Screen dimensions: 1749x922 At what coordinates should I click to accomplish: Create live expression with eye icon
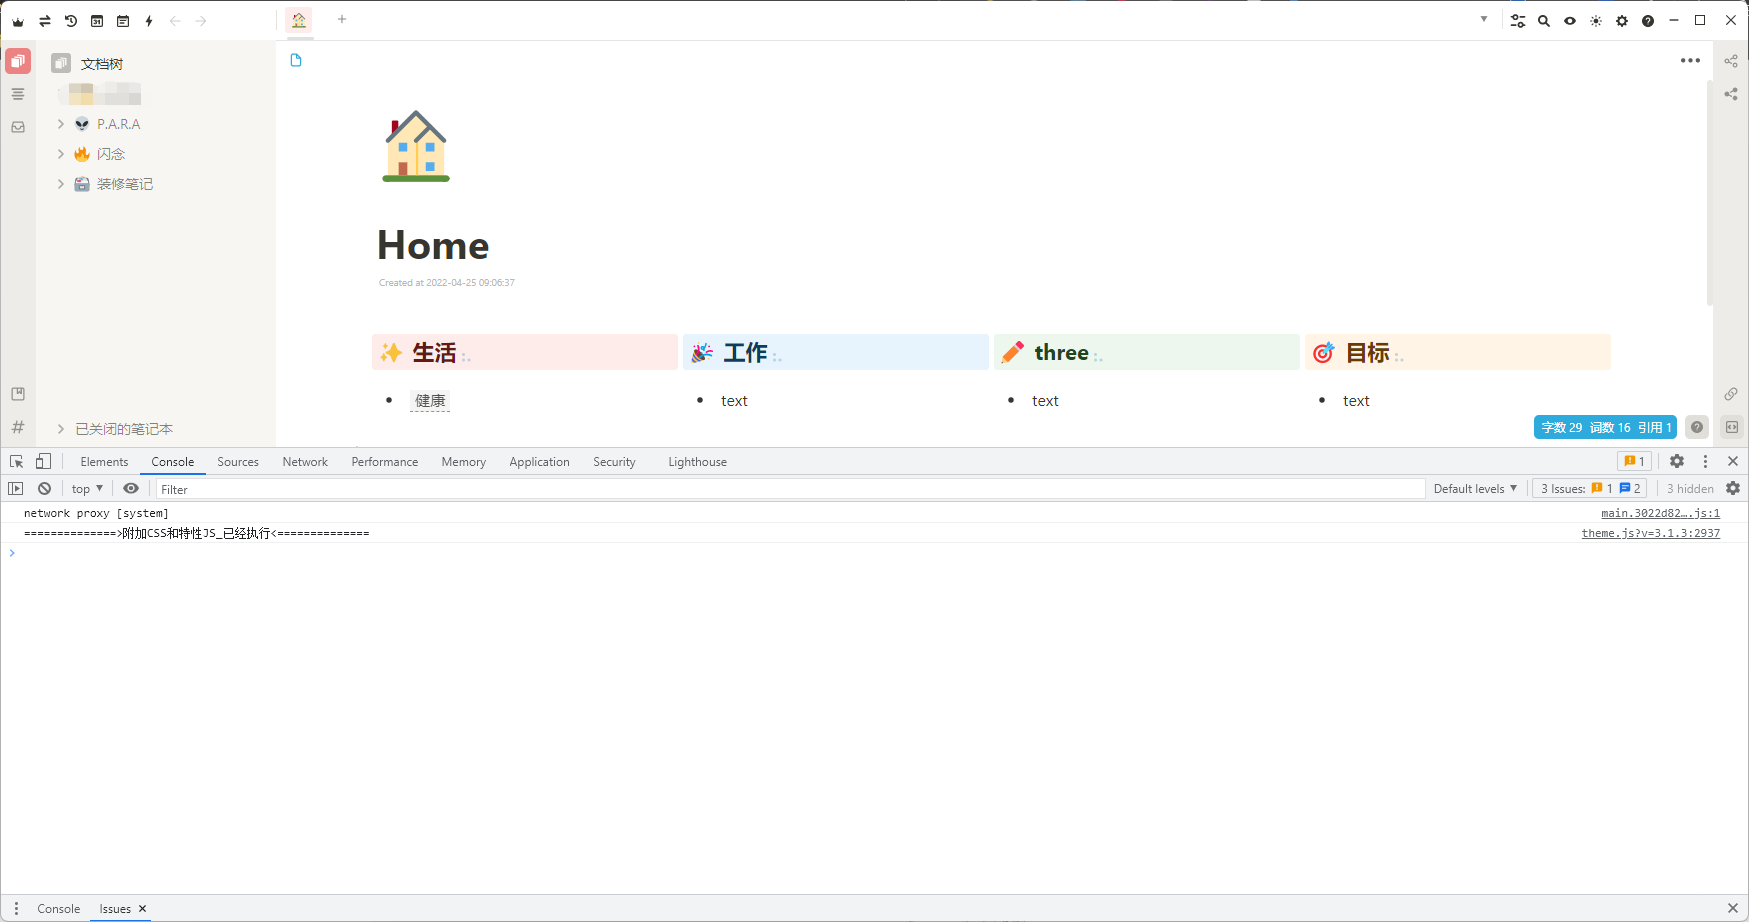(x=131, y=489)
